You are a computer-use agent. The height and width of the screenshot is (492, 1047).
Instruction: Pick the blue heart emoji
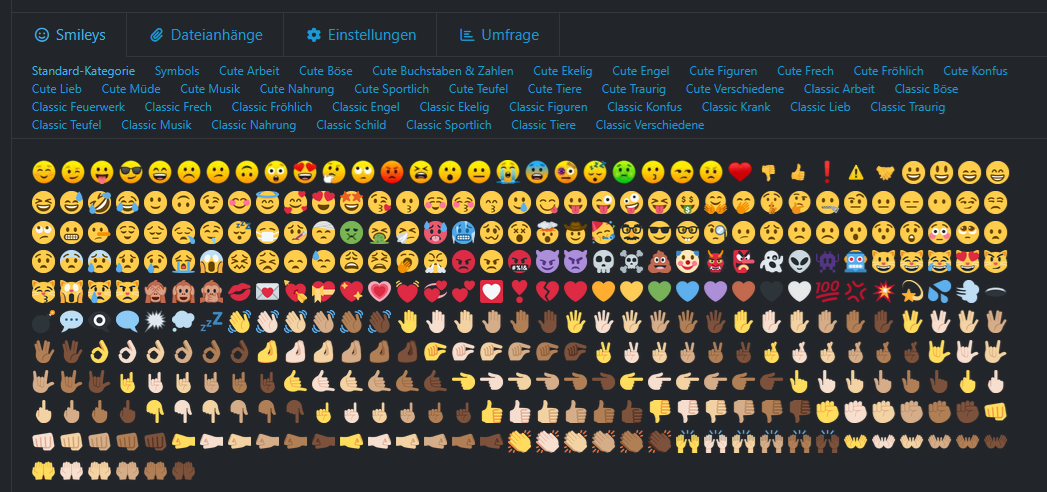(687, 292)
